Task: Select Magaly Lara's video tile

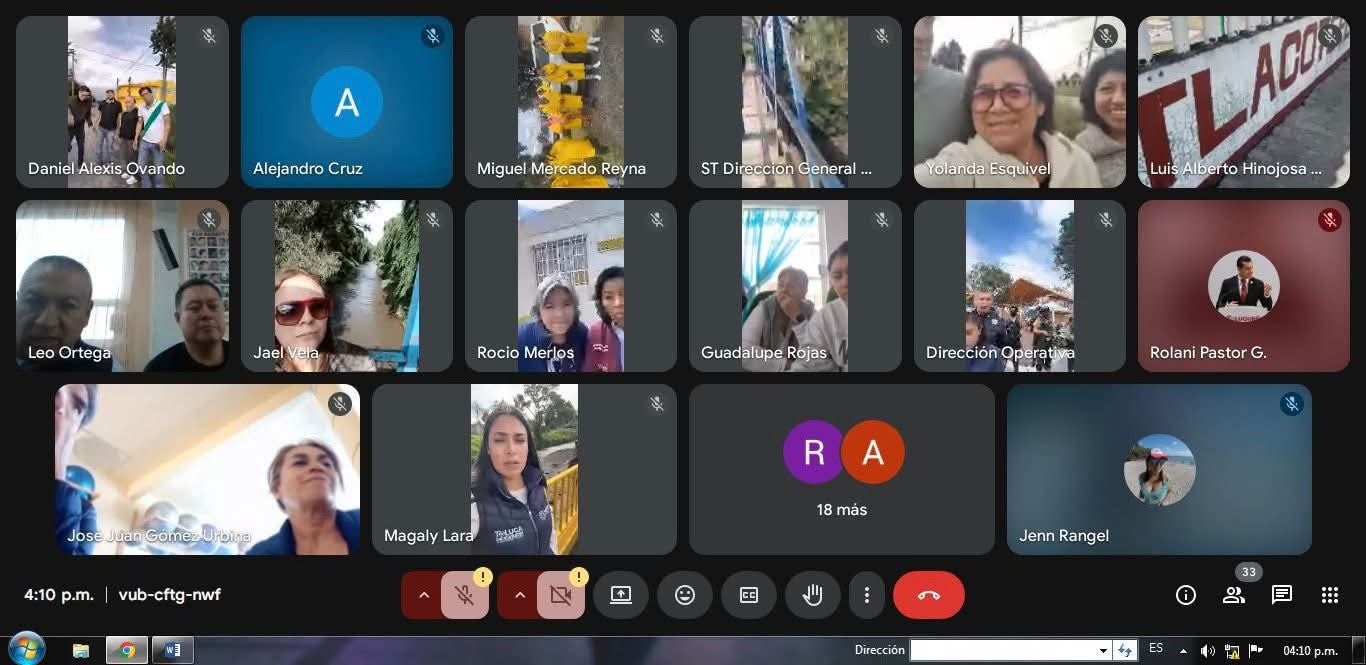Action: (x=524, y=470)
